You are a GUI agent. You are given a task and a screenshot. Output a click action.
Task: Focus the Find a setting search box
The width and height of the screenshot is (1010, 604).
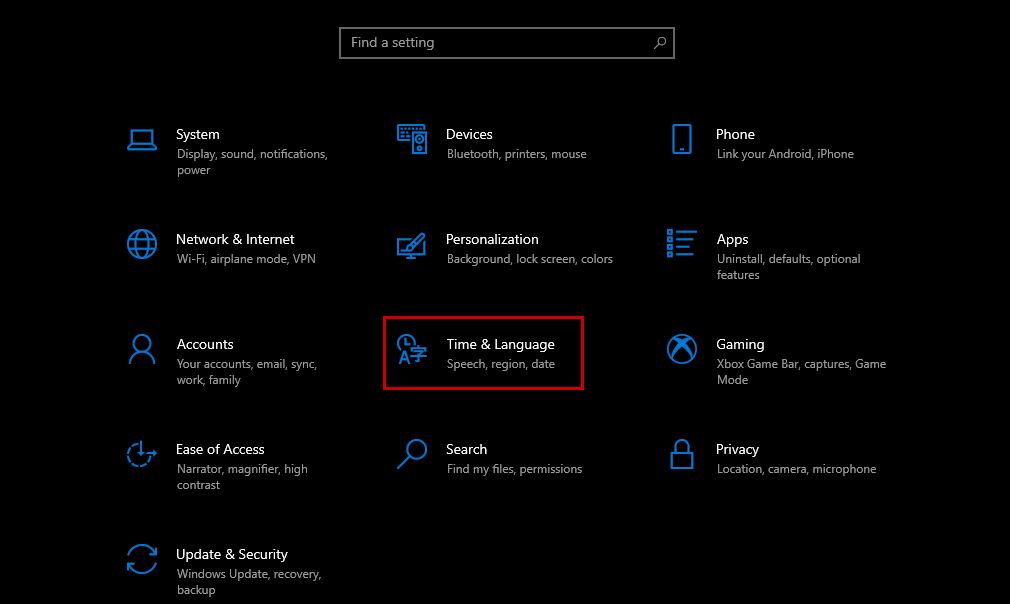pos(495,43)
